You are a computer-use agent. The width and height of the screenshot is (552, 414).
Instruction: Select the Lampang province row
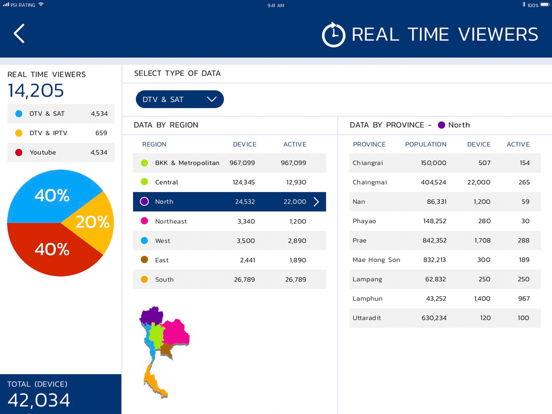tap(445, 279)
